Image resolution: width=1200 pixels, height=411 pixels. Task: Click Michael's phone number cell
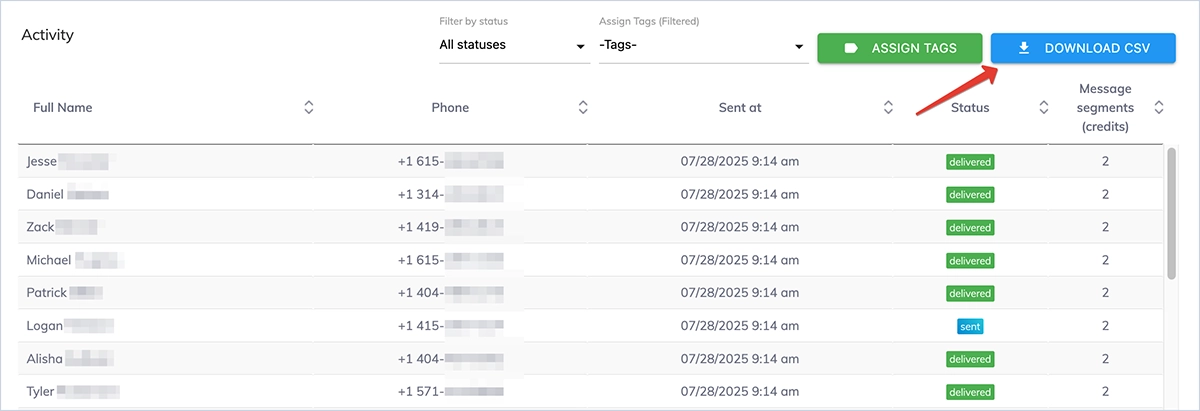pos(449,260)
